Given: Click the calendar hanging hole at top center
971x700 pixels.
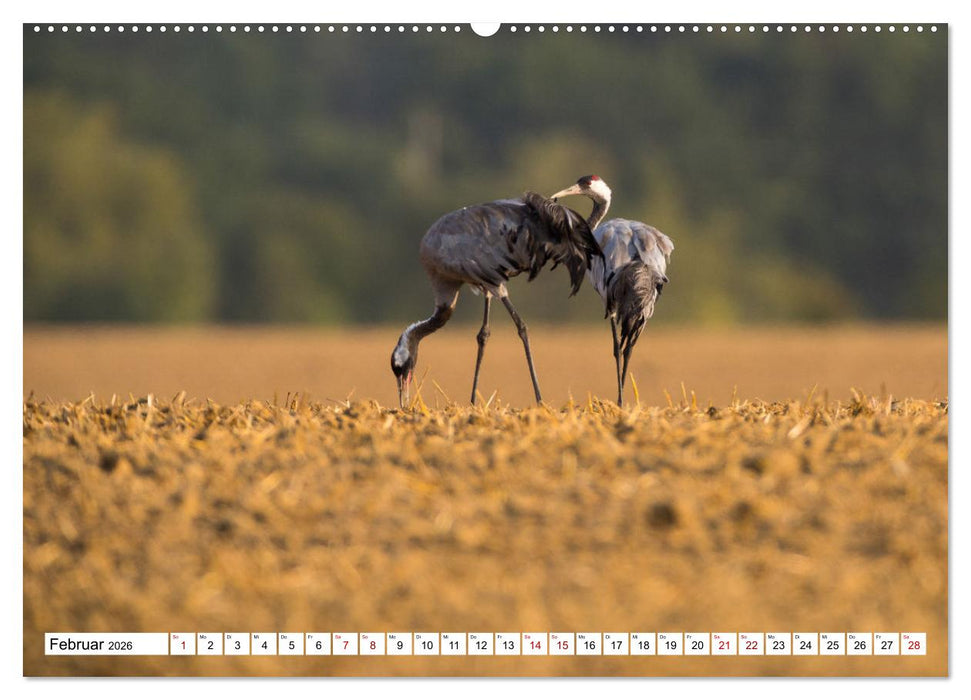Looking at the screenshot, I should 485,28.
